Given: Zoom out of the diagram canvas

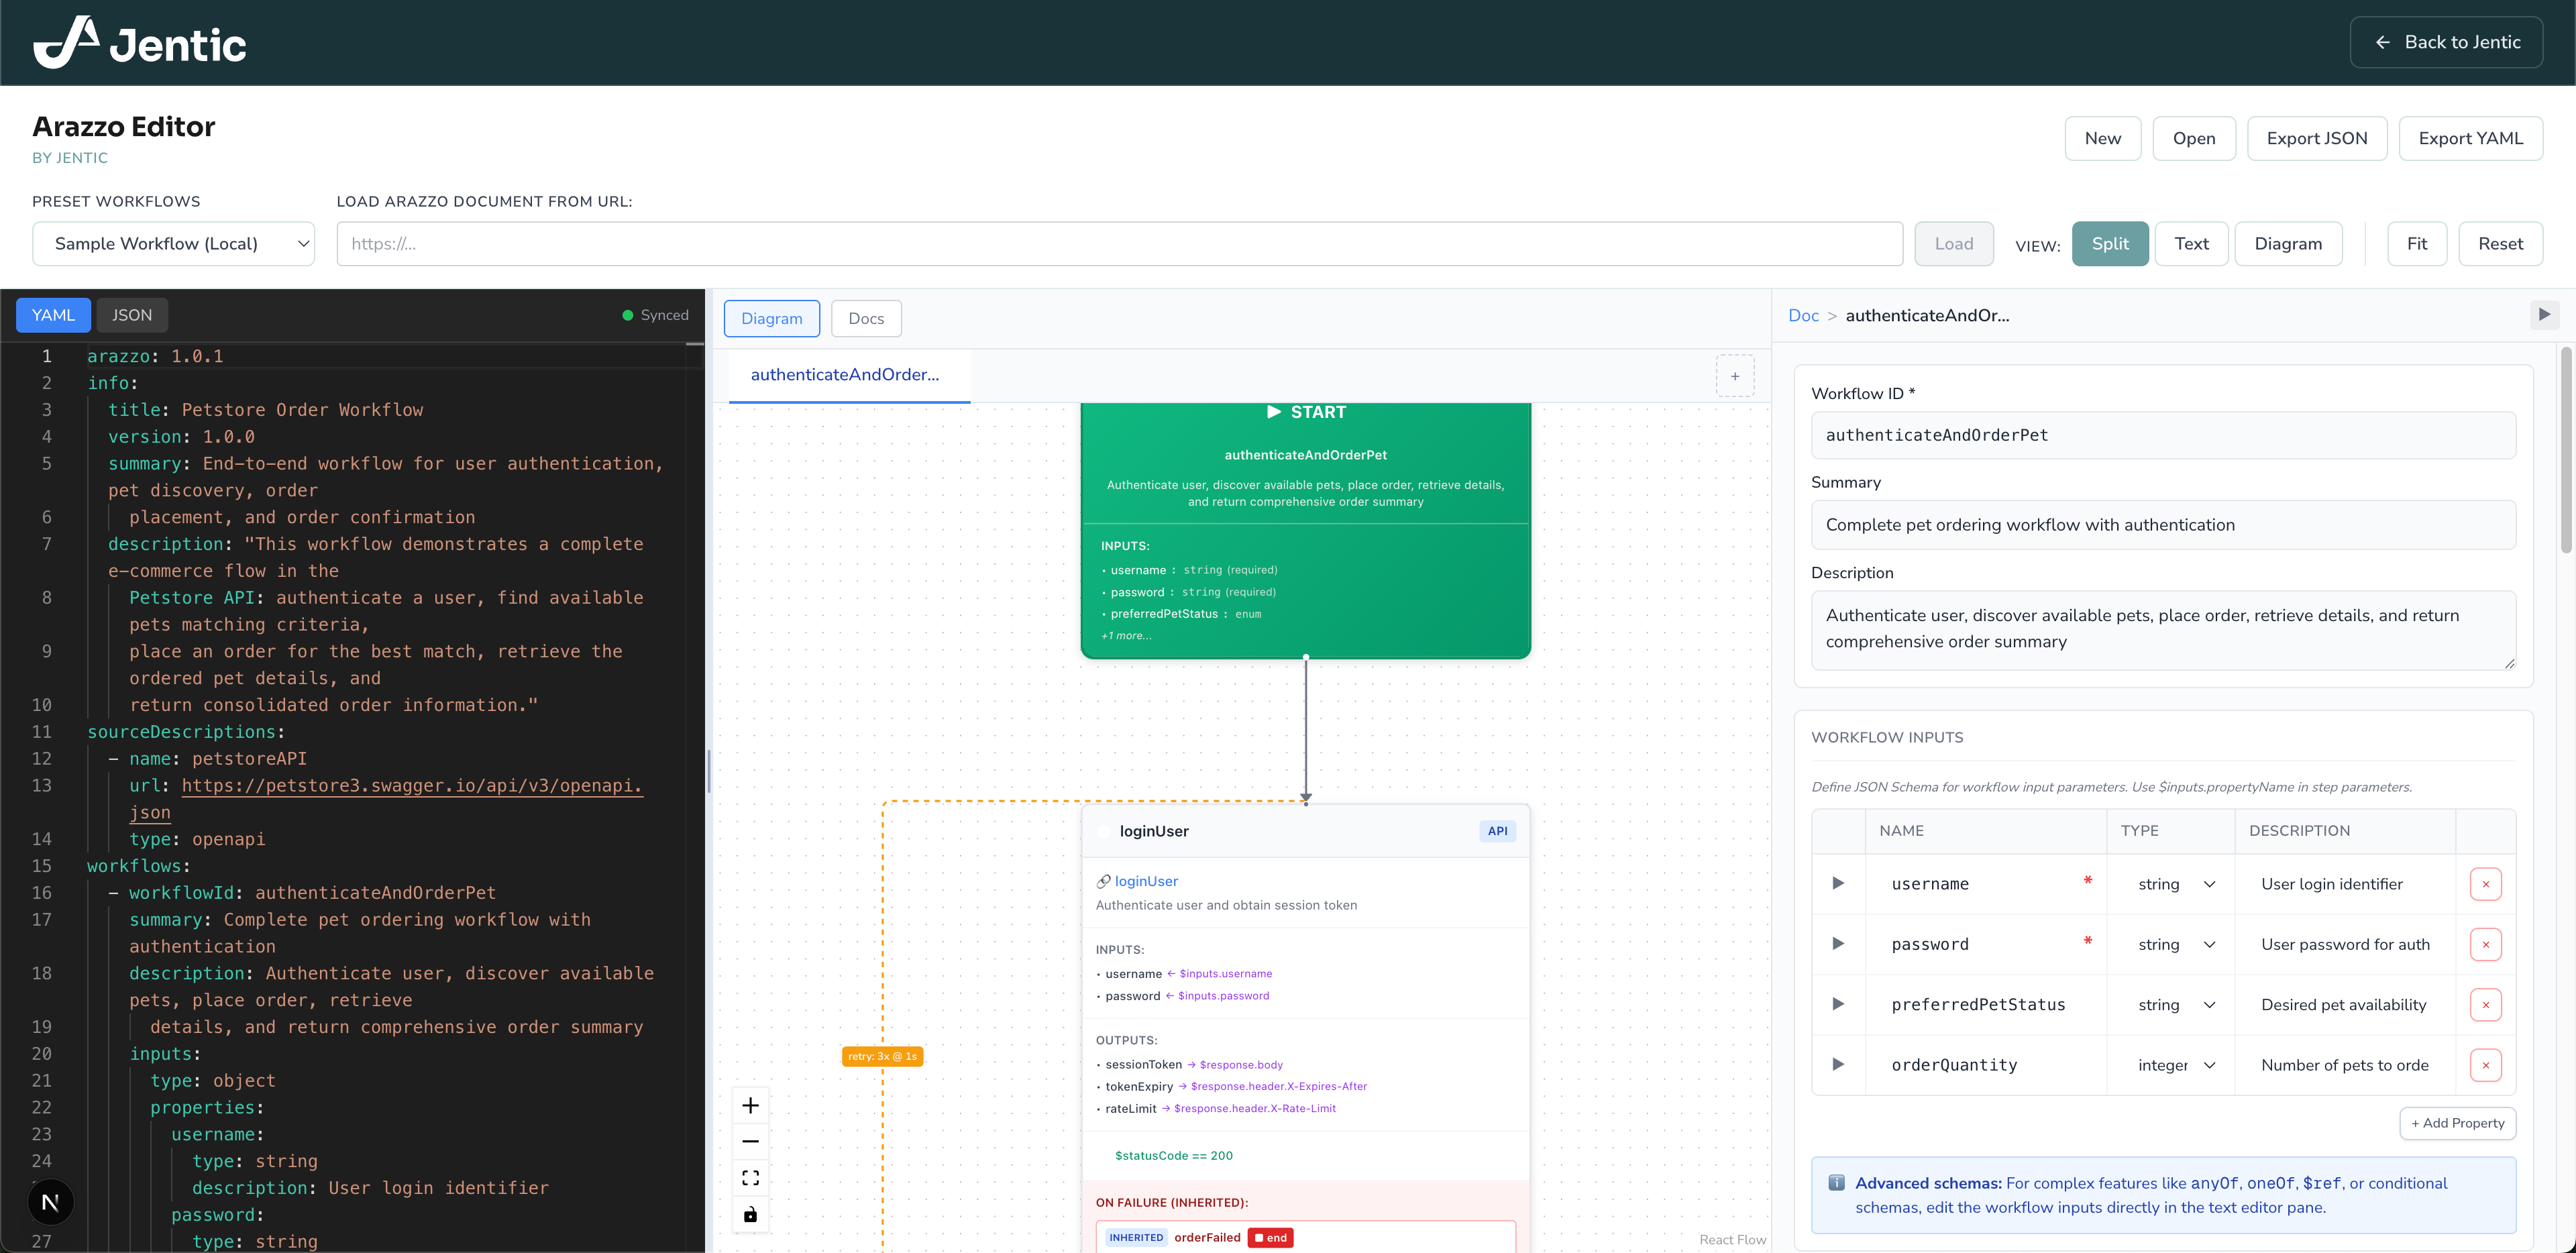Looking at the screenshot, I should coord(750,1141).
